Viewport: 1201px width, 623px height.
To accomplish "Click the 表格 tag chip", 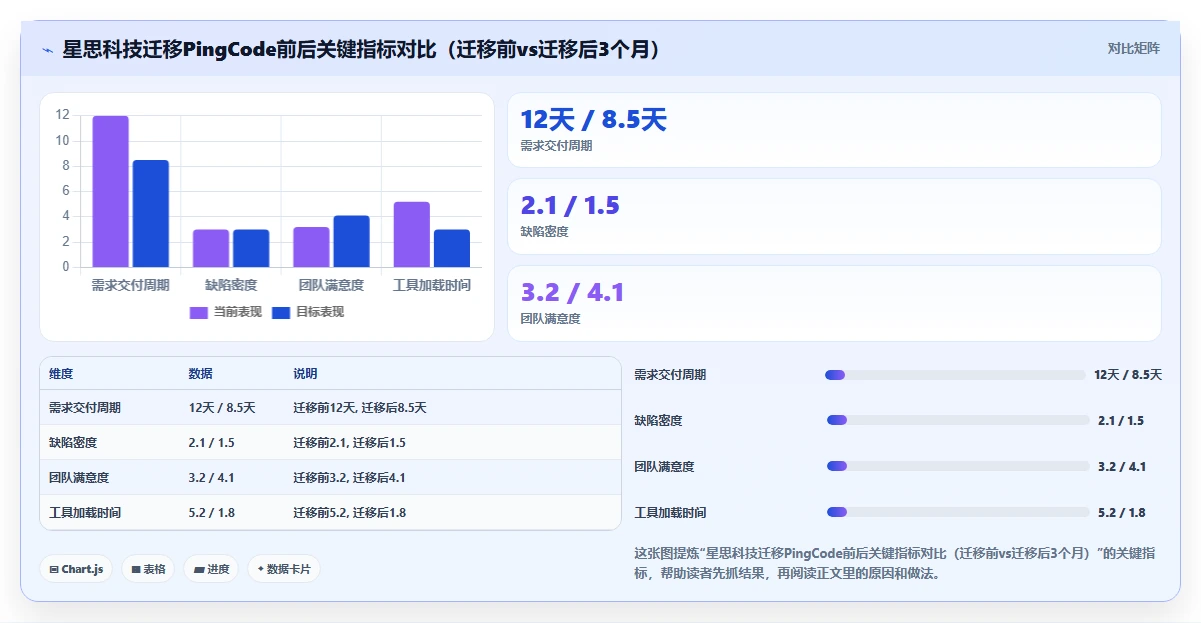I will coord(148,569).
